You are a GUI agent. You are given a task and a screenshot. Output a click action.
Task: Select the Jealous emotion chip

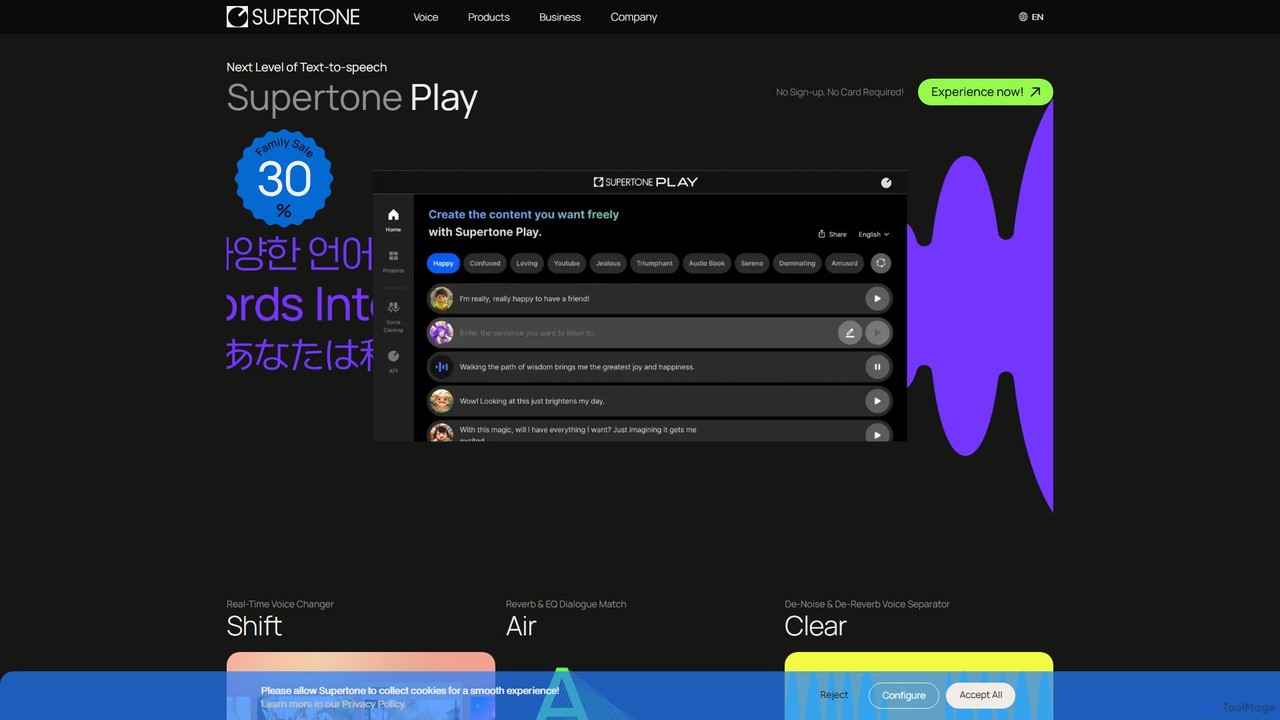coord(608,263)
